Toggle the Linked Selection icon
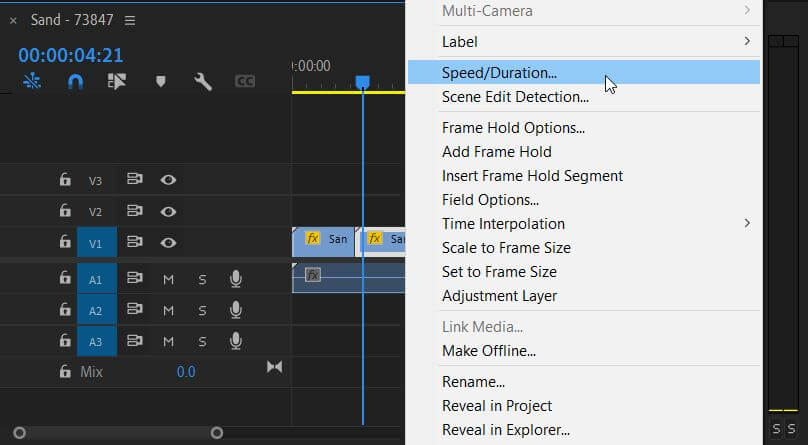The height and width of the screenshot is (445, 808). click(x=117, y=82)
